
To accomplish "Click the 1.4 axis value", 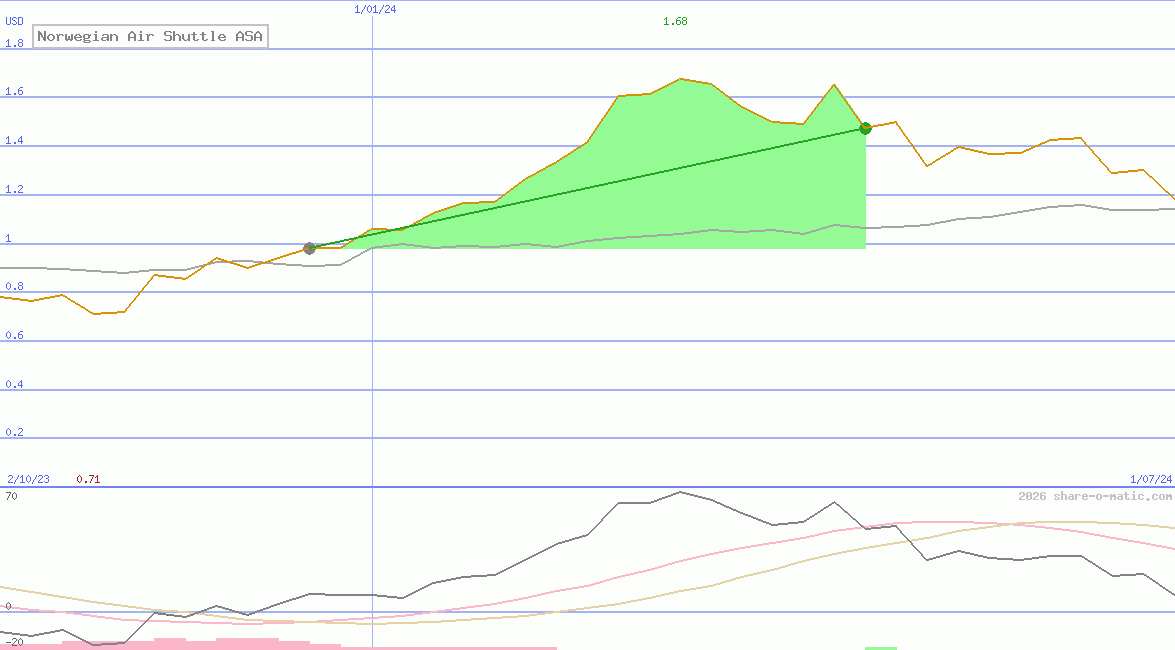I will (x=14, y=140).
